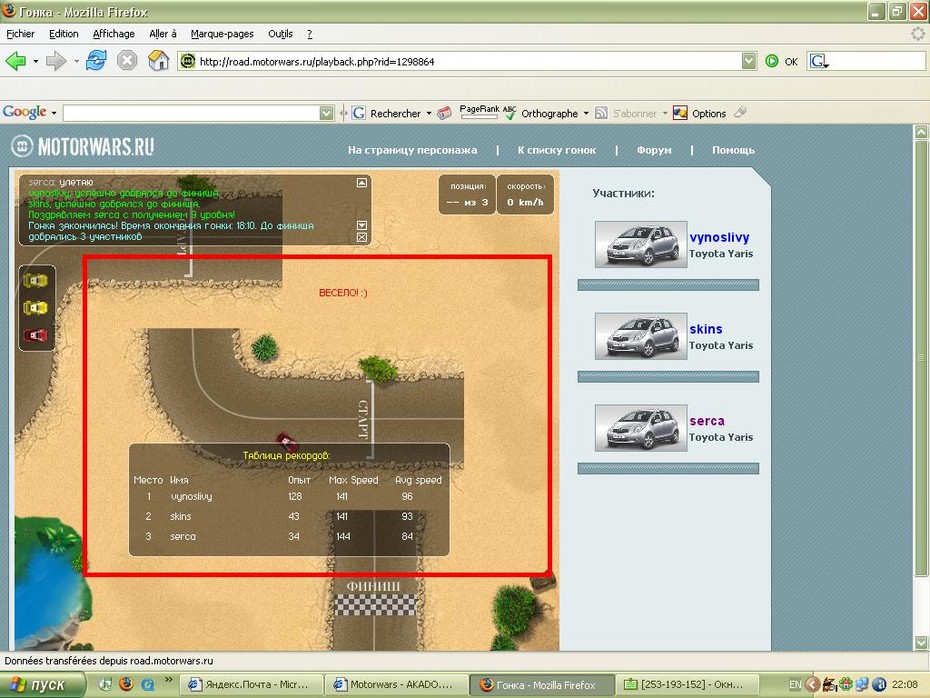Image resolution: width=930 pixels, height=698 pixels.
Task: Click the EN language indicator in tray
Action: click(x=795, y=684)
